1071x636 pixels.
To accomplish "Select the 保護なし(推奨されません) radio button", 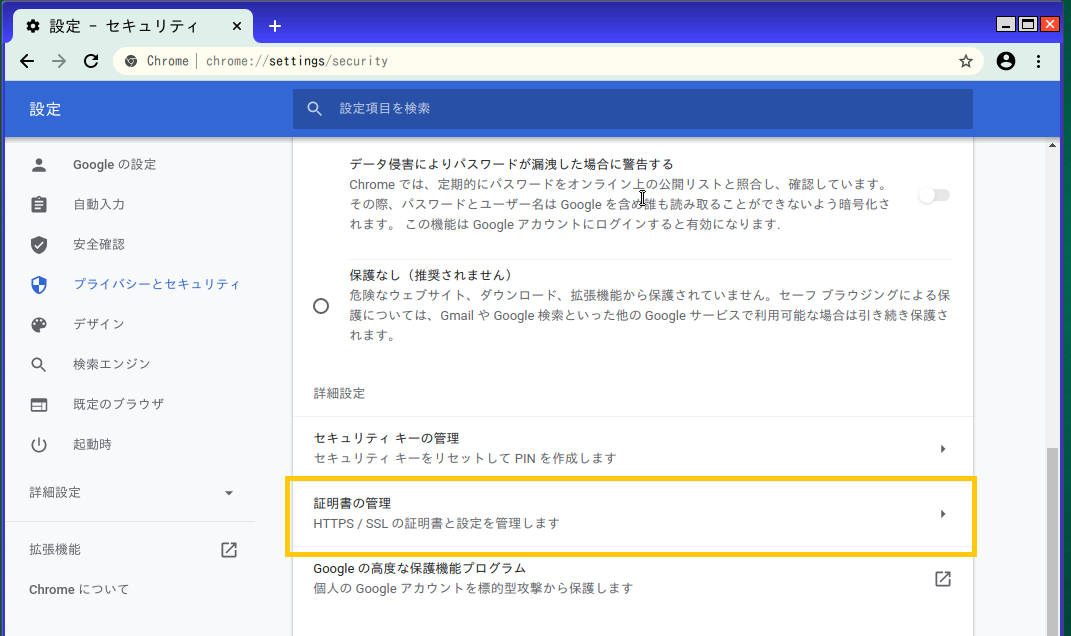I will (321, 306).
